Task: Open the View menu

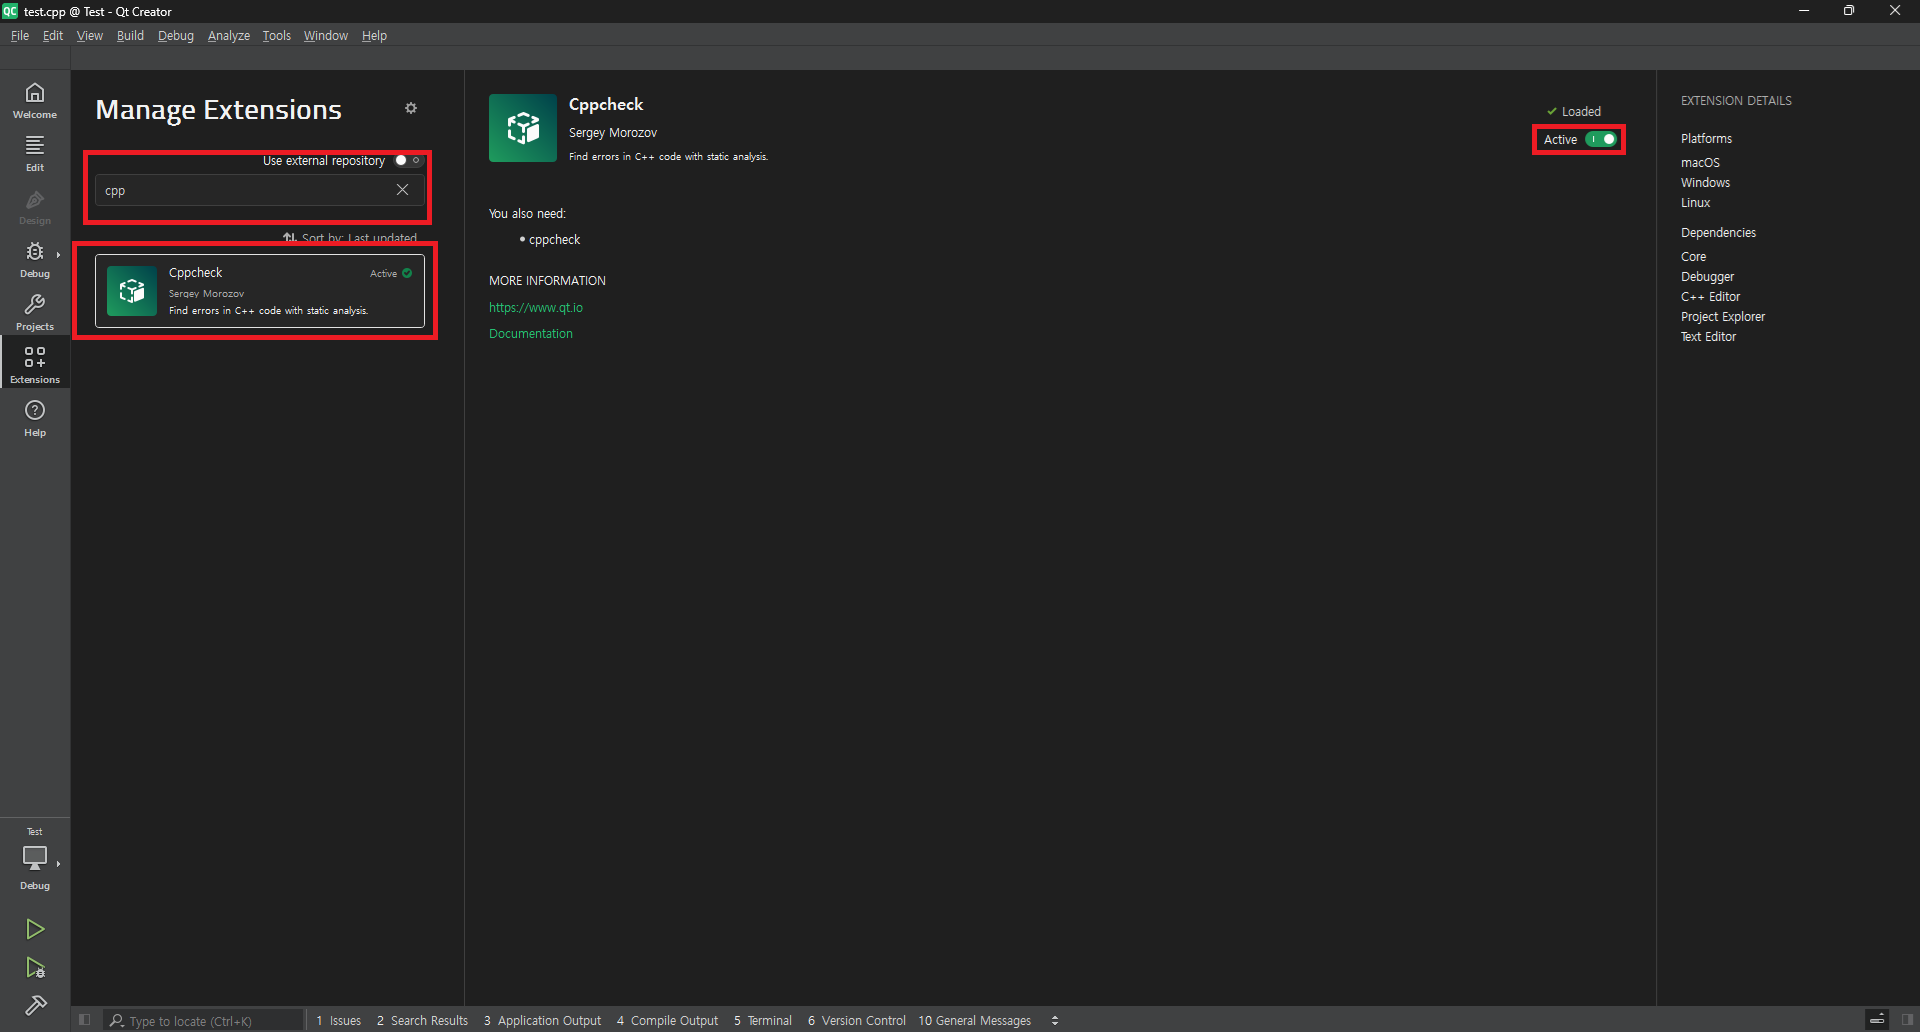Action: click(90, 35)
